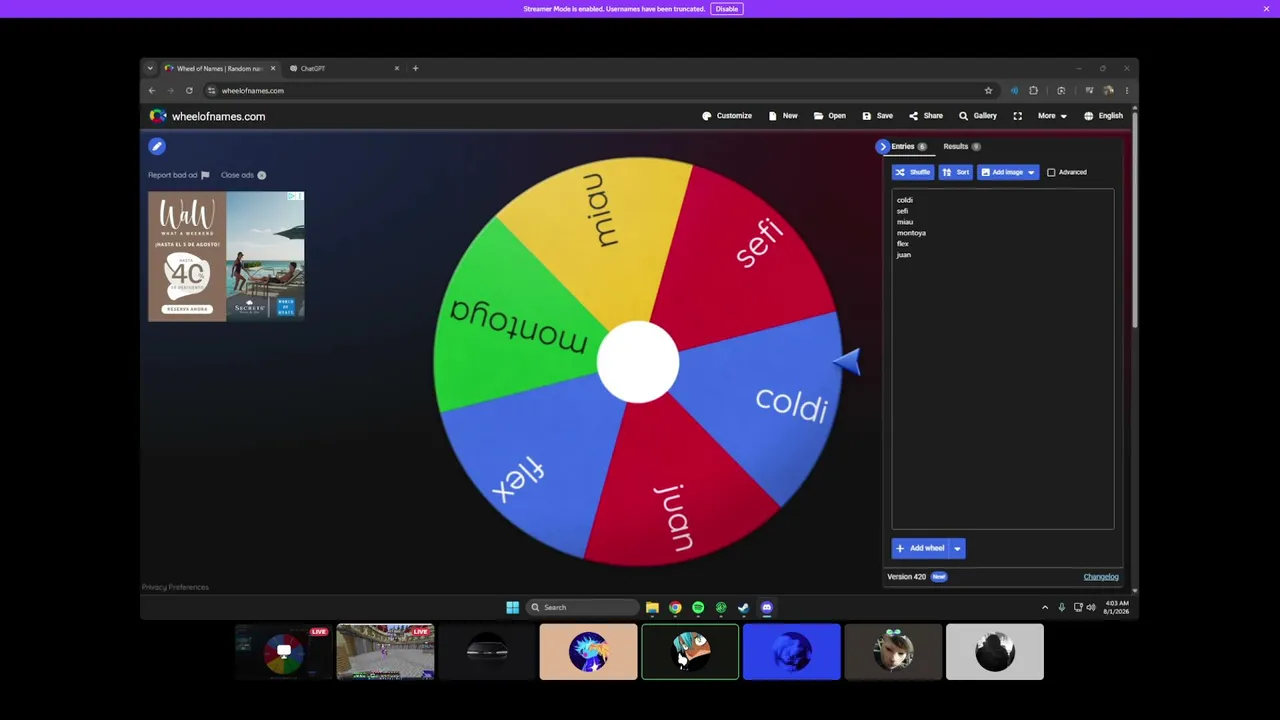The image size is (1280, 720).
Task: Spin the wheel at its center hub
Action: (x=638, y=362)
